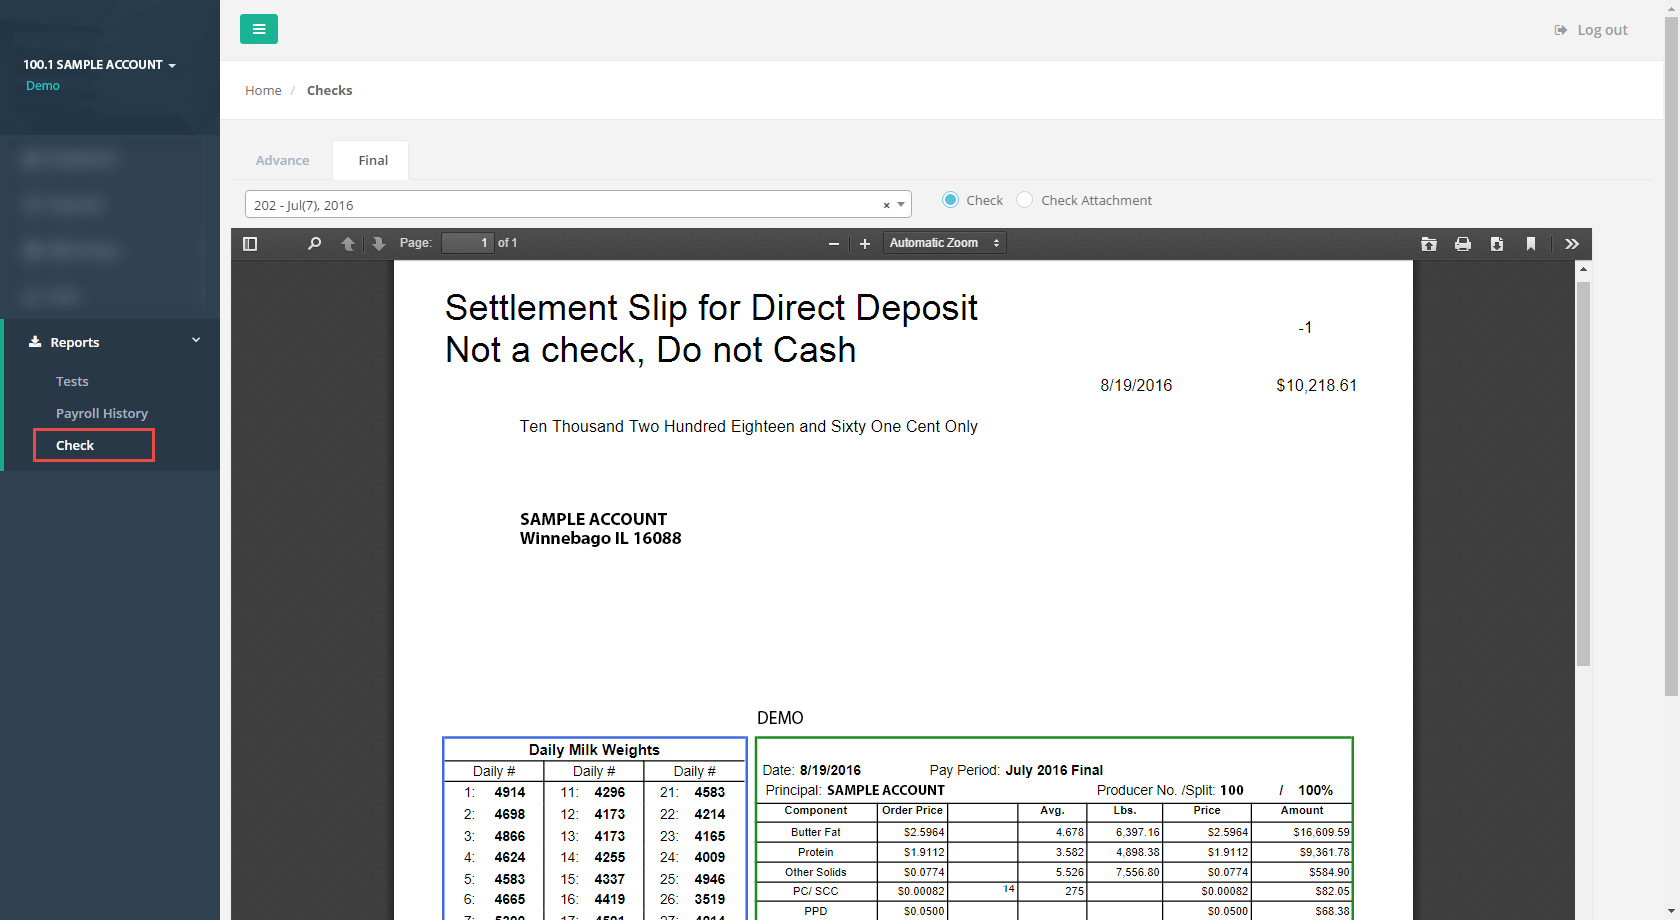Viewport: 1680px width, 920px height.
Task: Download the PDF document
Action: tap(1497, 243)
